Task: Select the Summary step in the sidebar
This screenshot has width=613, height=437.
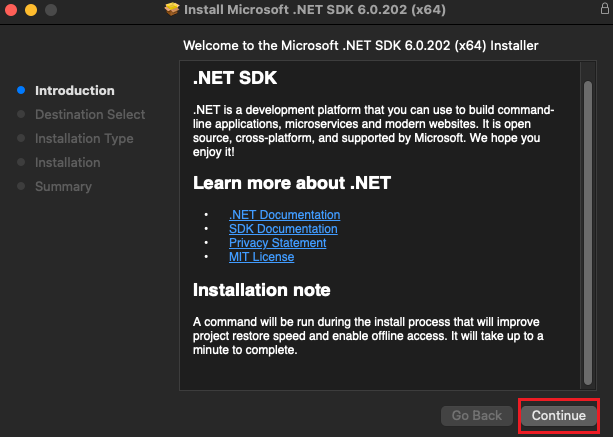Action: [63, 186]
